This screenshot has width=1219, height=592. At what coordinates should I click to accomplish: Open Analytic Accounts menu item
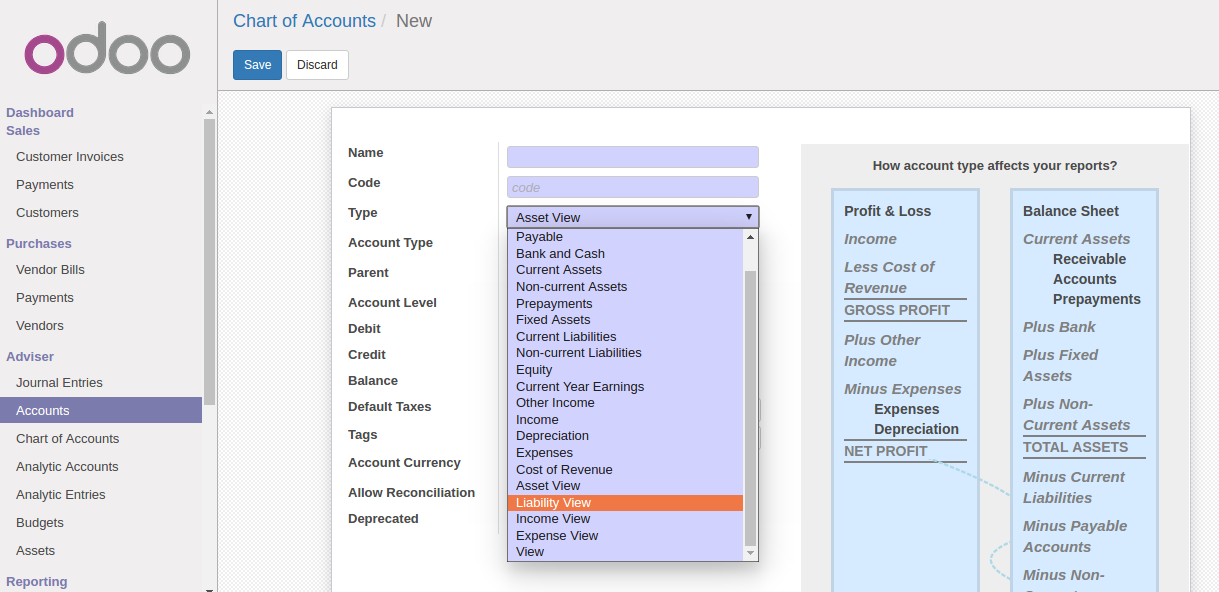point(67,467)
